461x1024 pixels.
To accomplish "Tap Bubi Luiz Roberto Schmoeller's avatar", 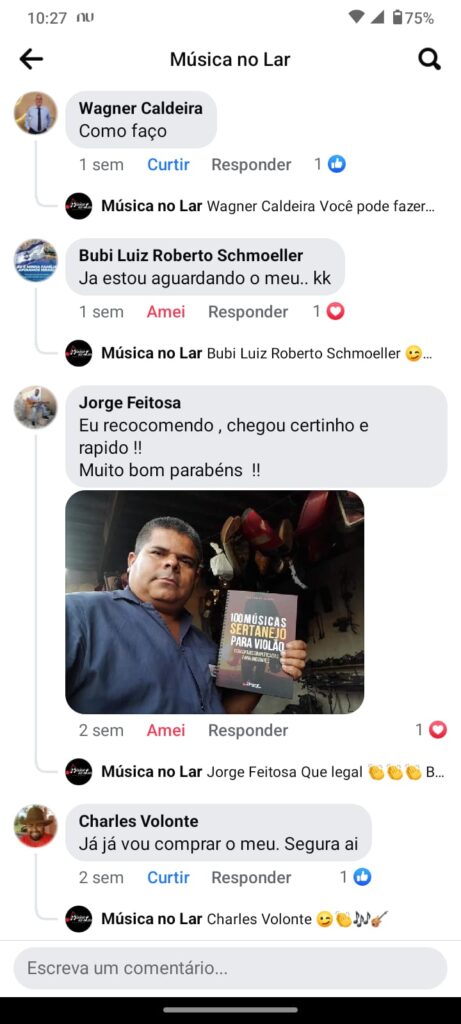I will pyautogui.click(x=35, y=260).
